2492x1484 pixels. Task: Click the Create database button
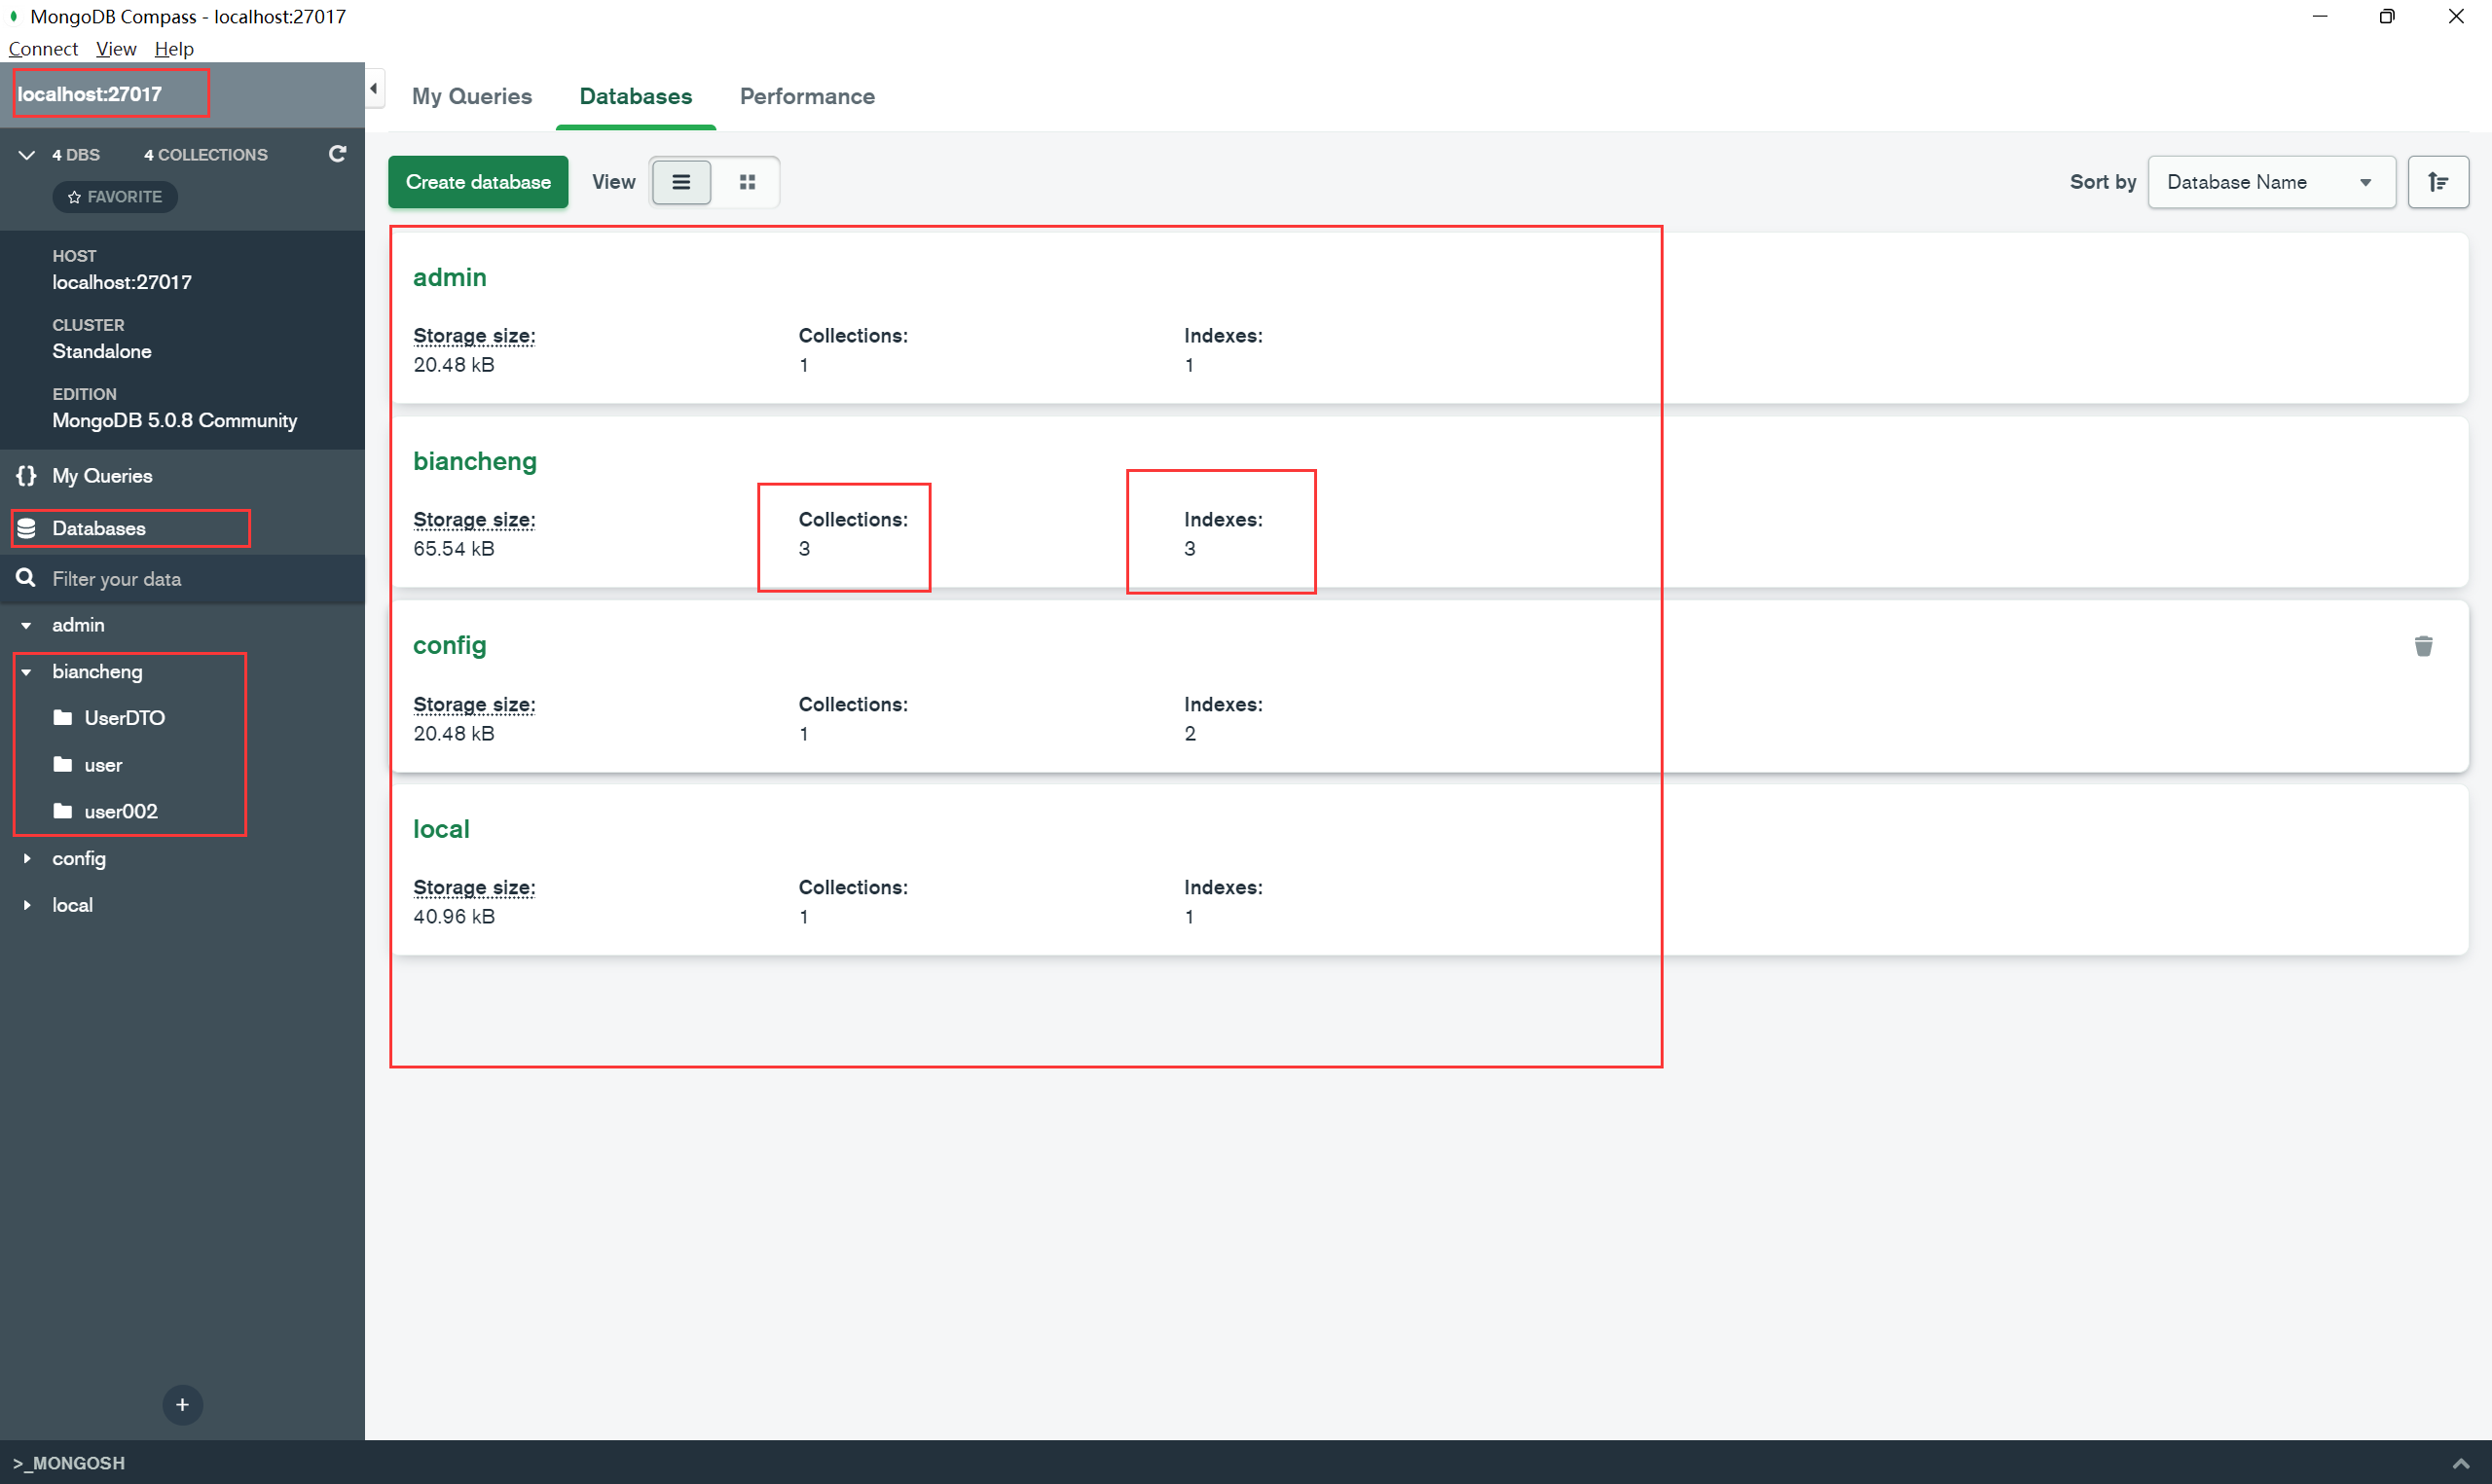[478, 182]
